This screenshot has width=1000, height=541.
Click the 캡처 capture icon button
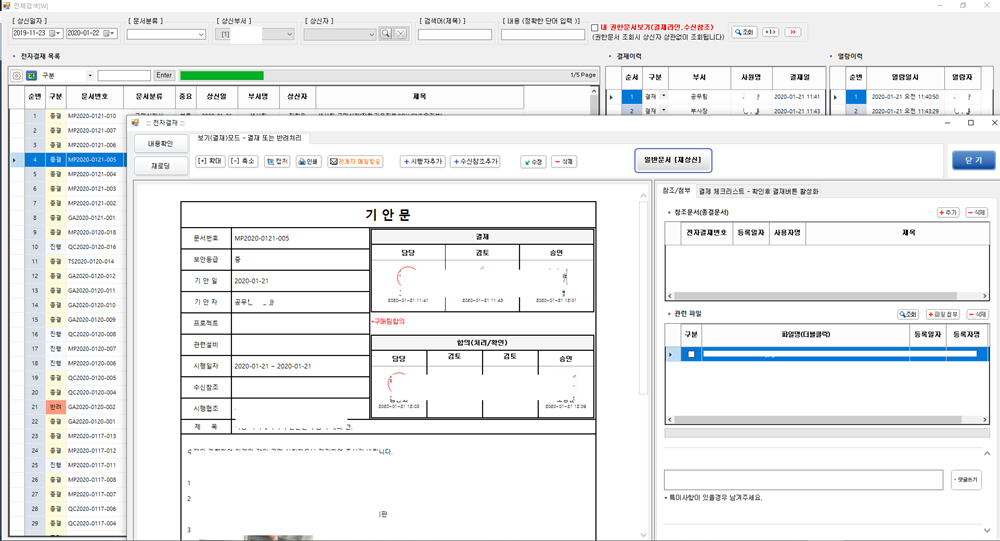277,161
